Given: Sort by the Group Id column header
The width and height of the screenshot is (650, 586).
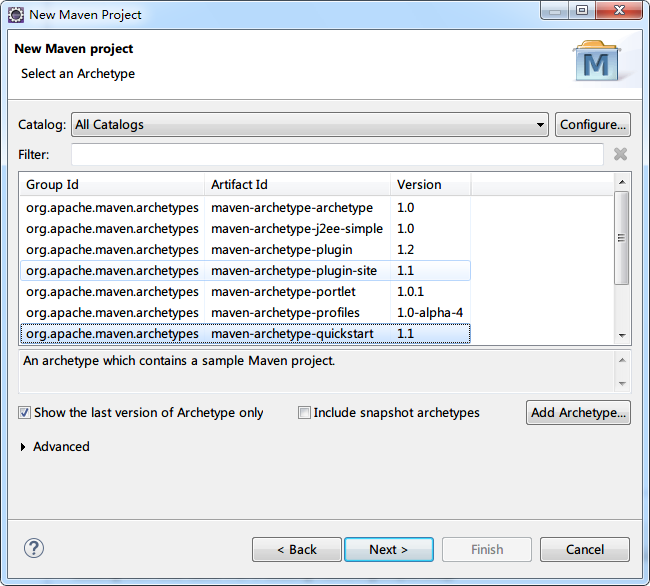Looking at the screenshot, I should (112, 184).
